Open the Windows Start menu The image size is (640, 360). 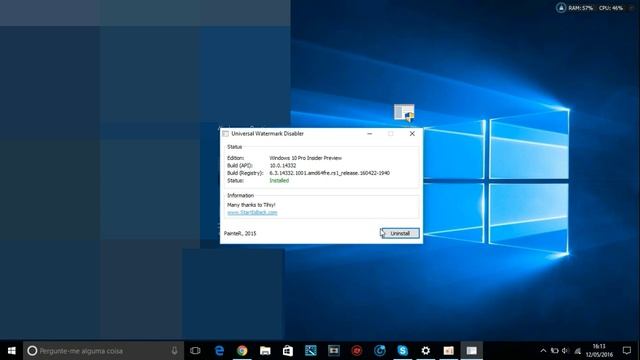pyautogui.click(x=11, y=351)
